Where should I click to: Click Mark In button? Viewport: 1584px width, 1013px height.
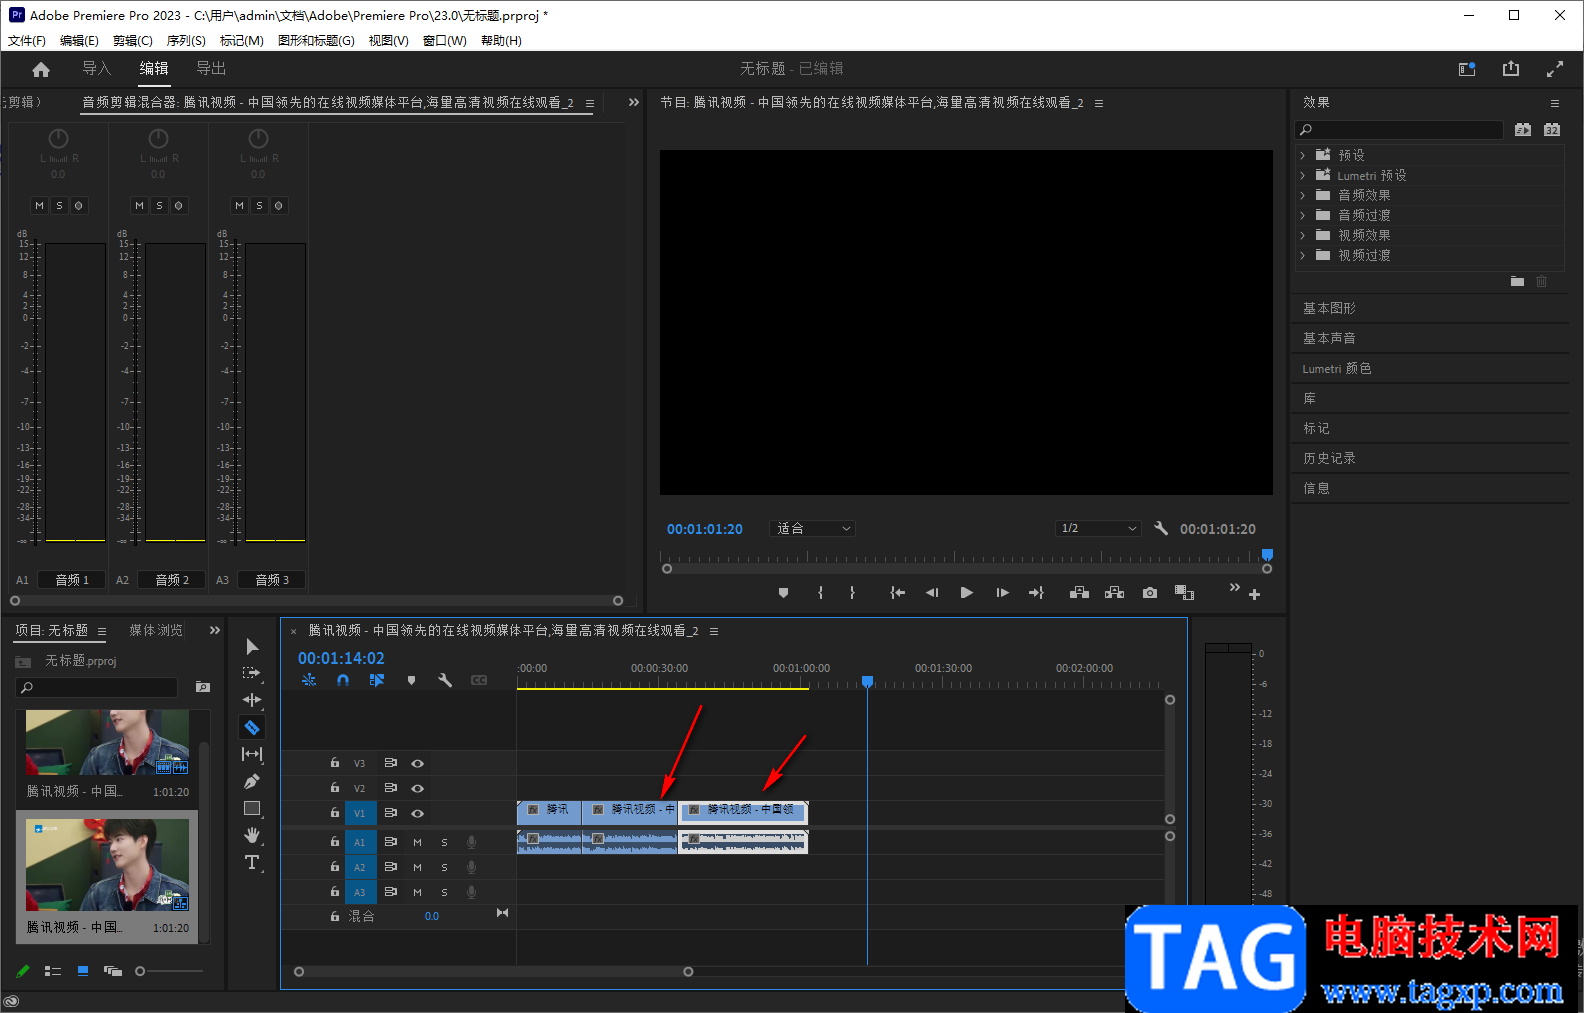point(820,593)
